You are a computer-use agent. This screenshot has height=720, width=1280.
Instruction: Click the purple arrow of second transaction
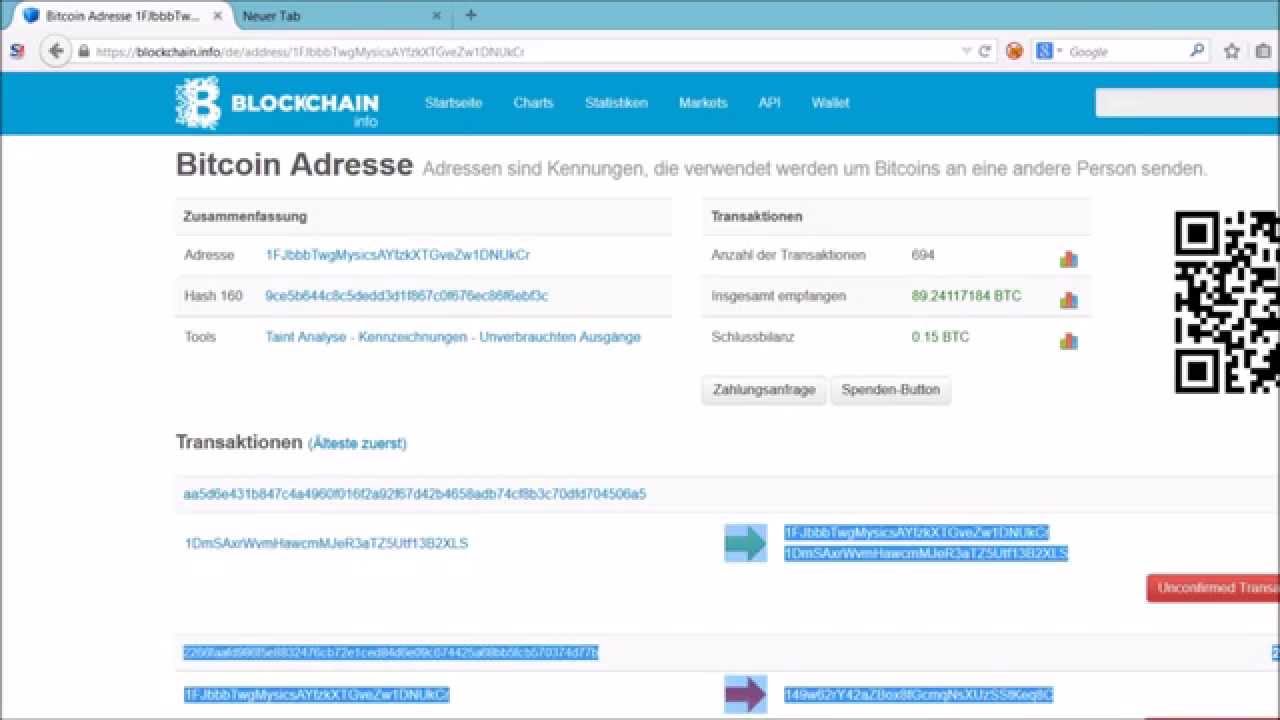pyautogui.click(x=745, y=694)
